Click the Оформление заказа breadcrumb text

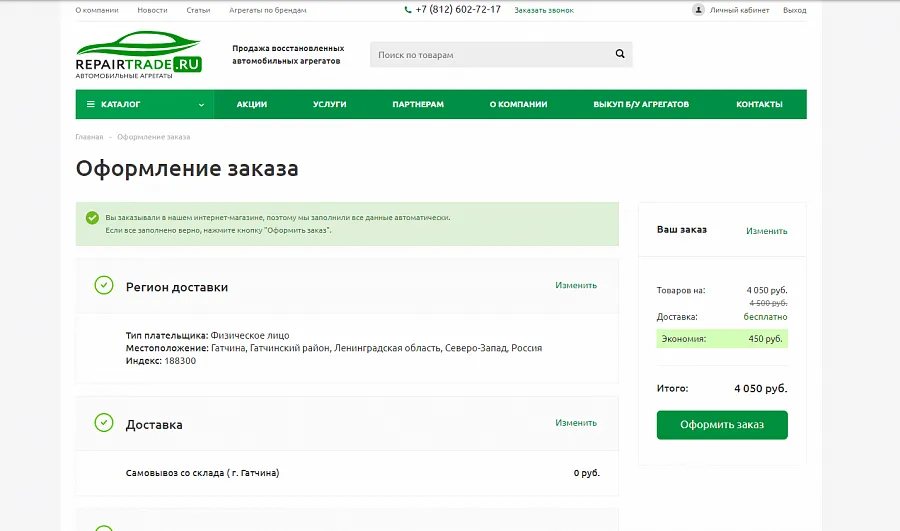[154, 137]
